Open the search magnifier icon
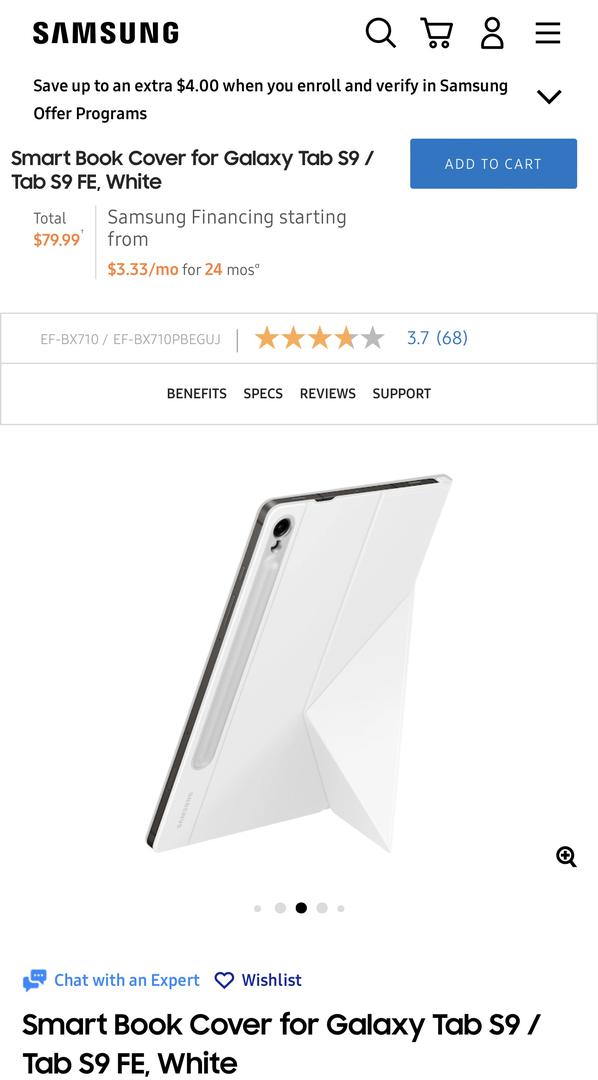The height and width of the screenshot is (1080, 598). (380, 32)
